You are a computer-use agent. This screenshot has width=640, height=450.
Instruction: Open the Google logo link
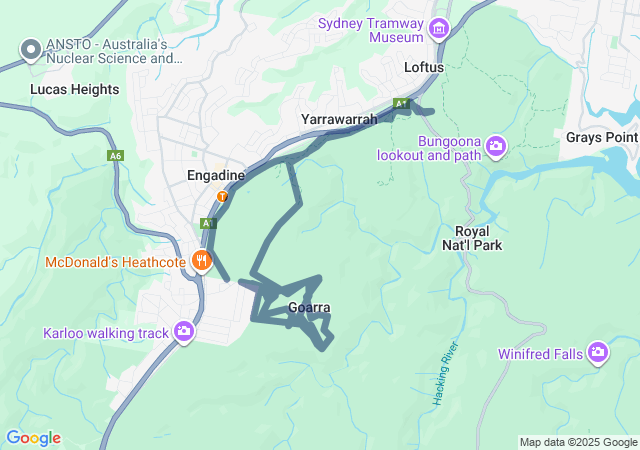click(x=33, y=438)
